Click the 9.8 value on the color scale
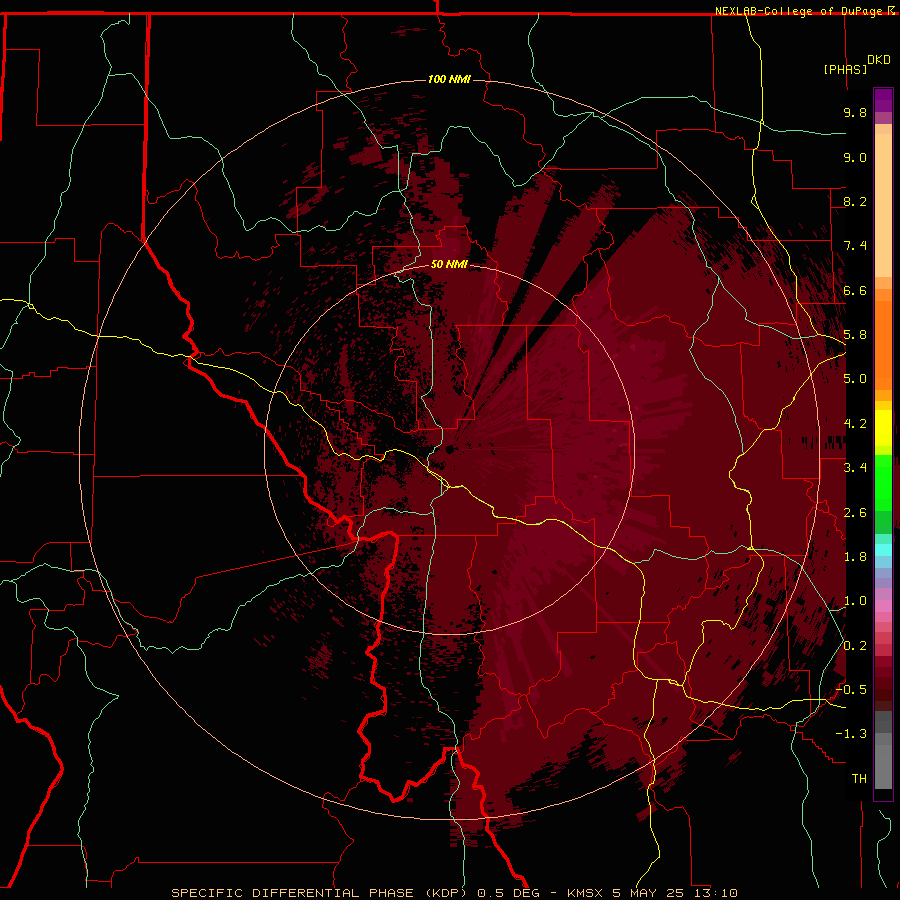The image size is (900, 900). click(x=855, y=112)
